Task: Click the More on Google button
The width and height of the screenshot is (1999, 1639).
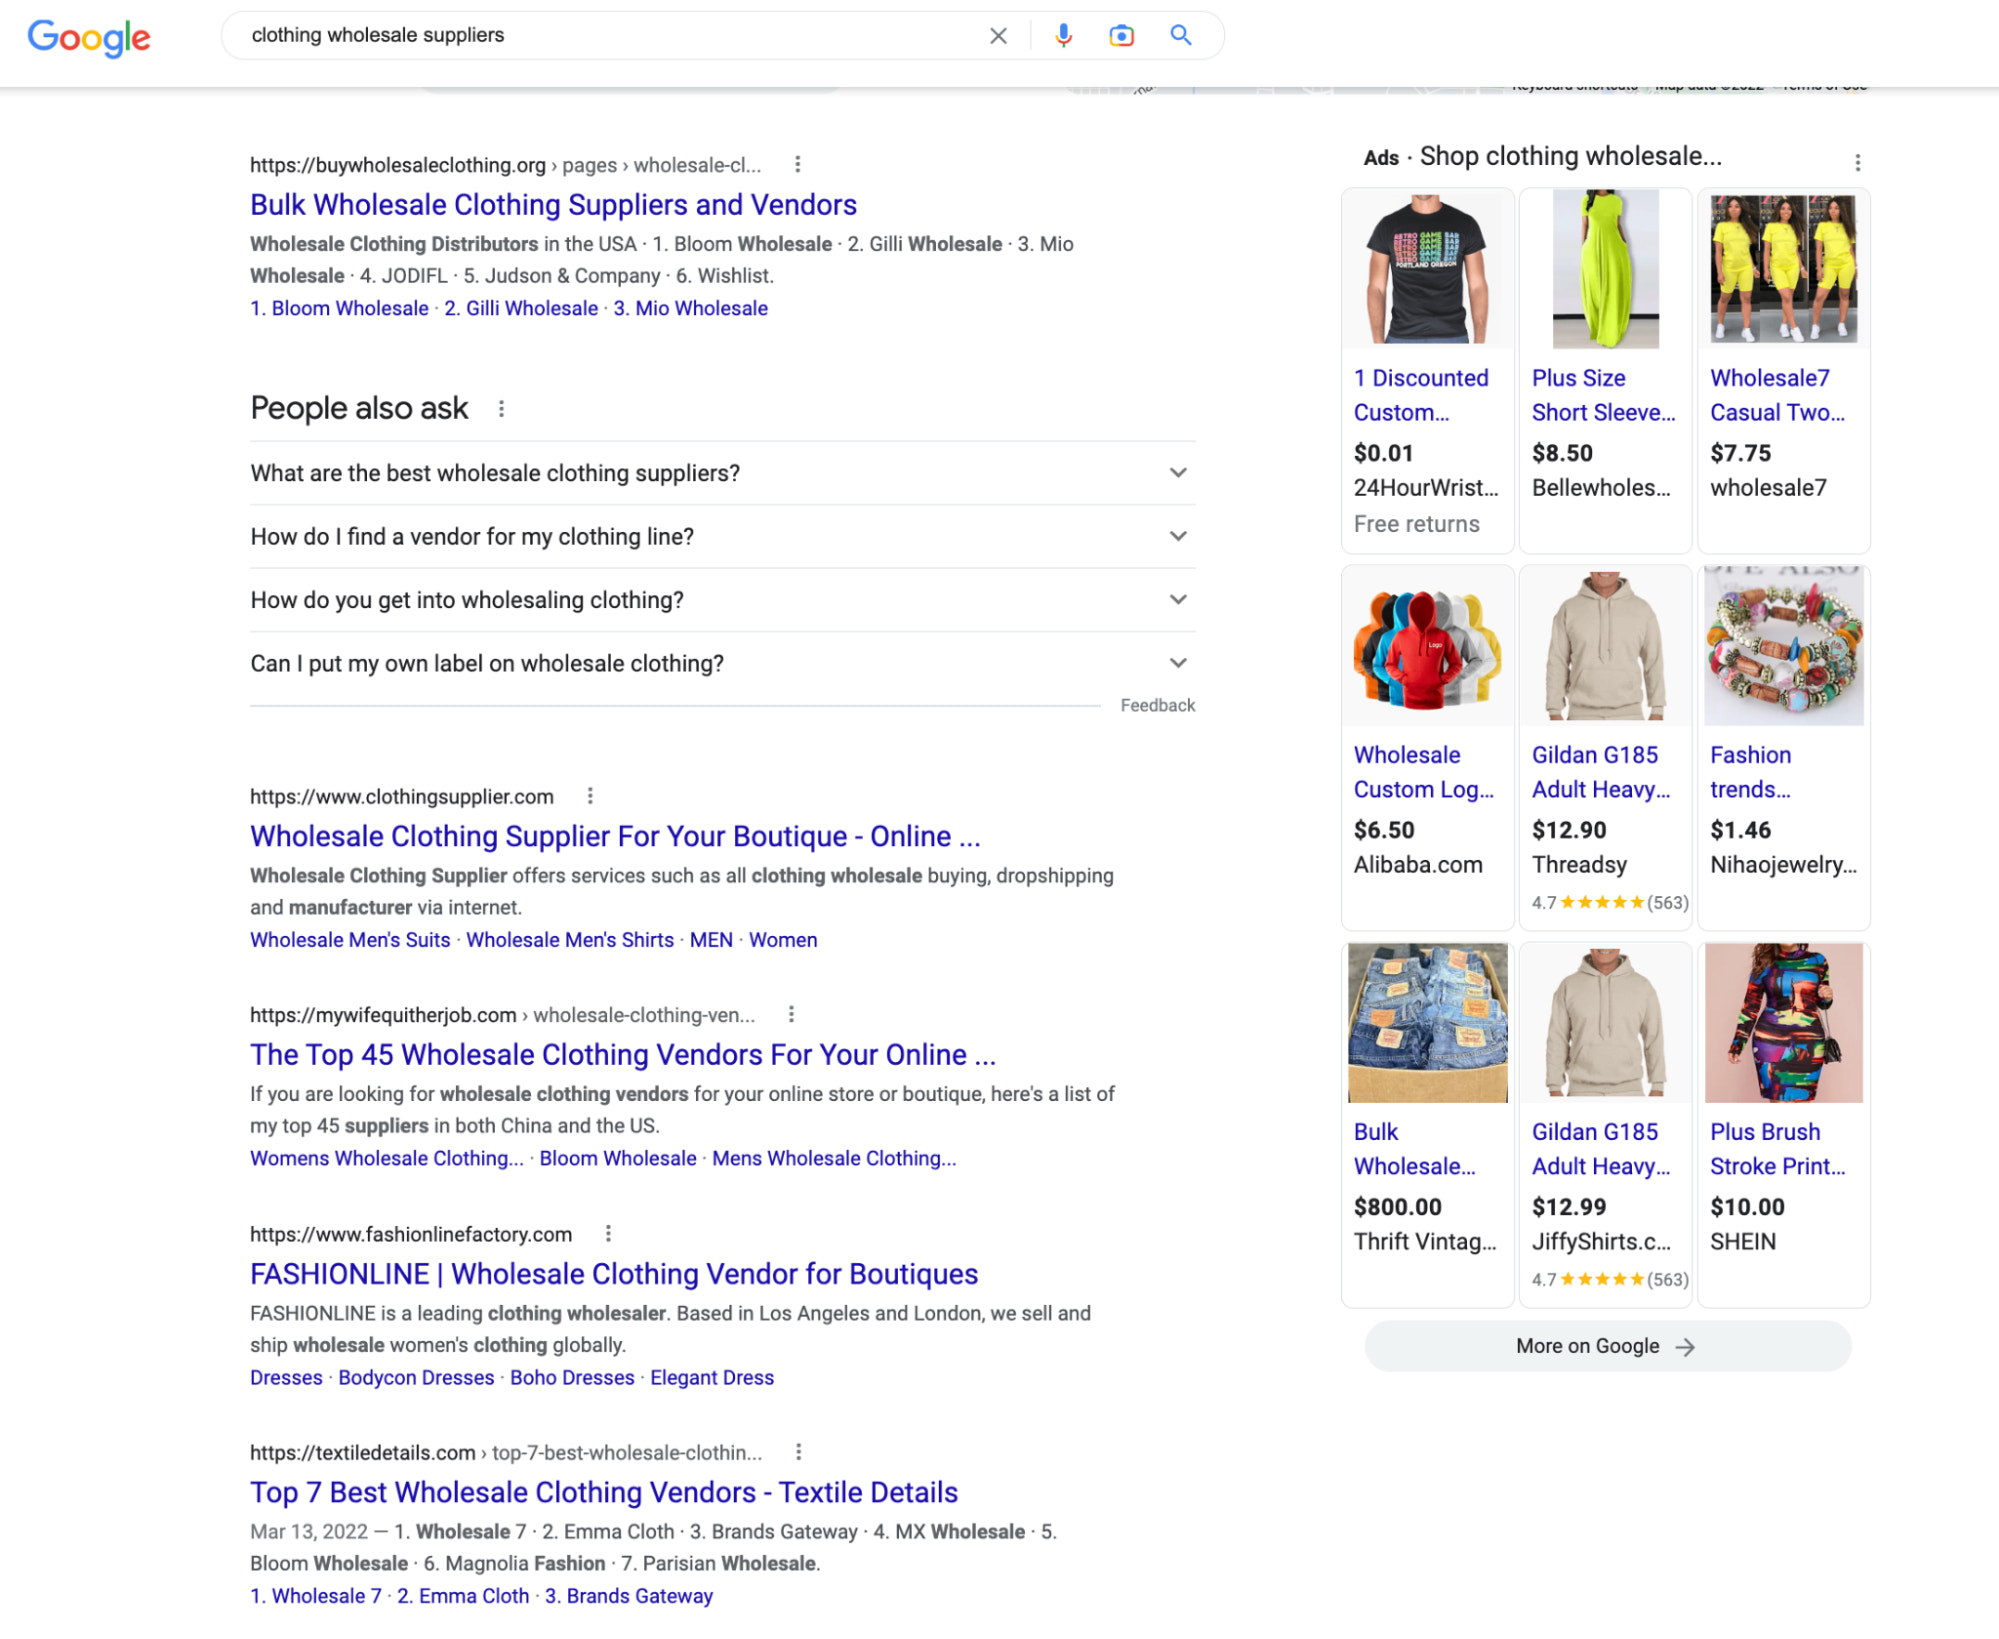Action: pyautogui.click(x=1605, y=1346)
